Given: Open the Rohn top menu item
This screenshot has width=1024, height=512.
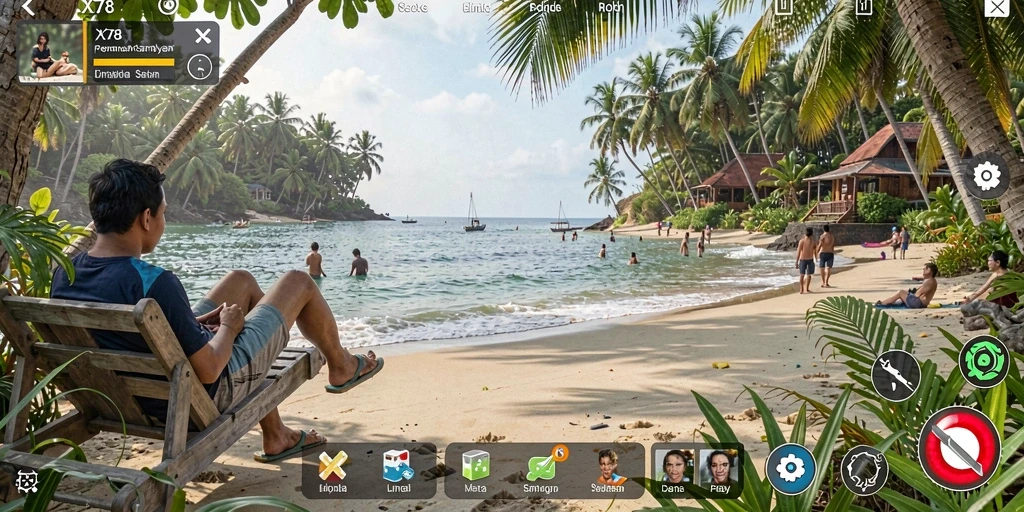Looking at the screenshot, I should click(x=611, y=8).
